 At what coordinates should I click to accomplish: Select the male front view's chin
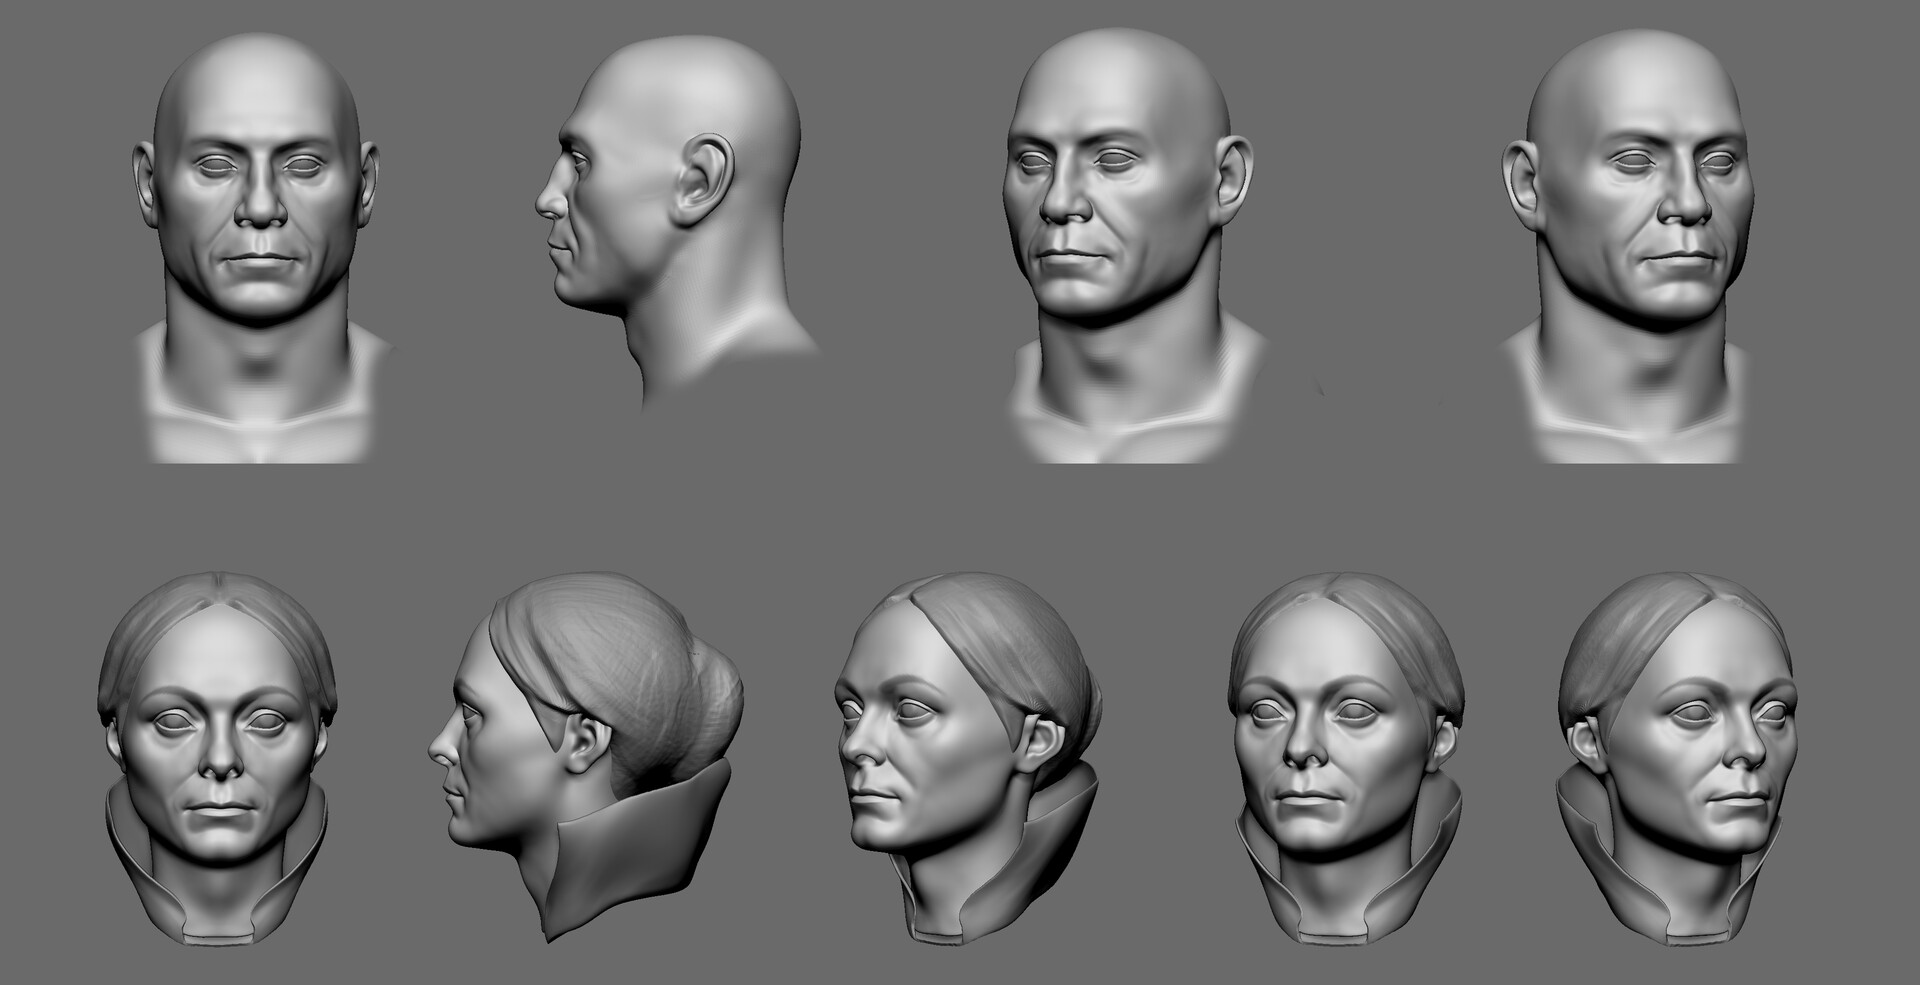(263, 295)
